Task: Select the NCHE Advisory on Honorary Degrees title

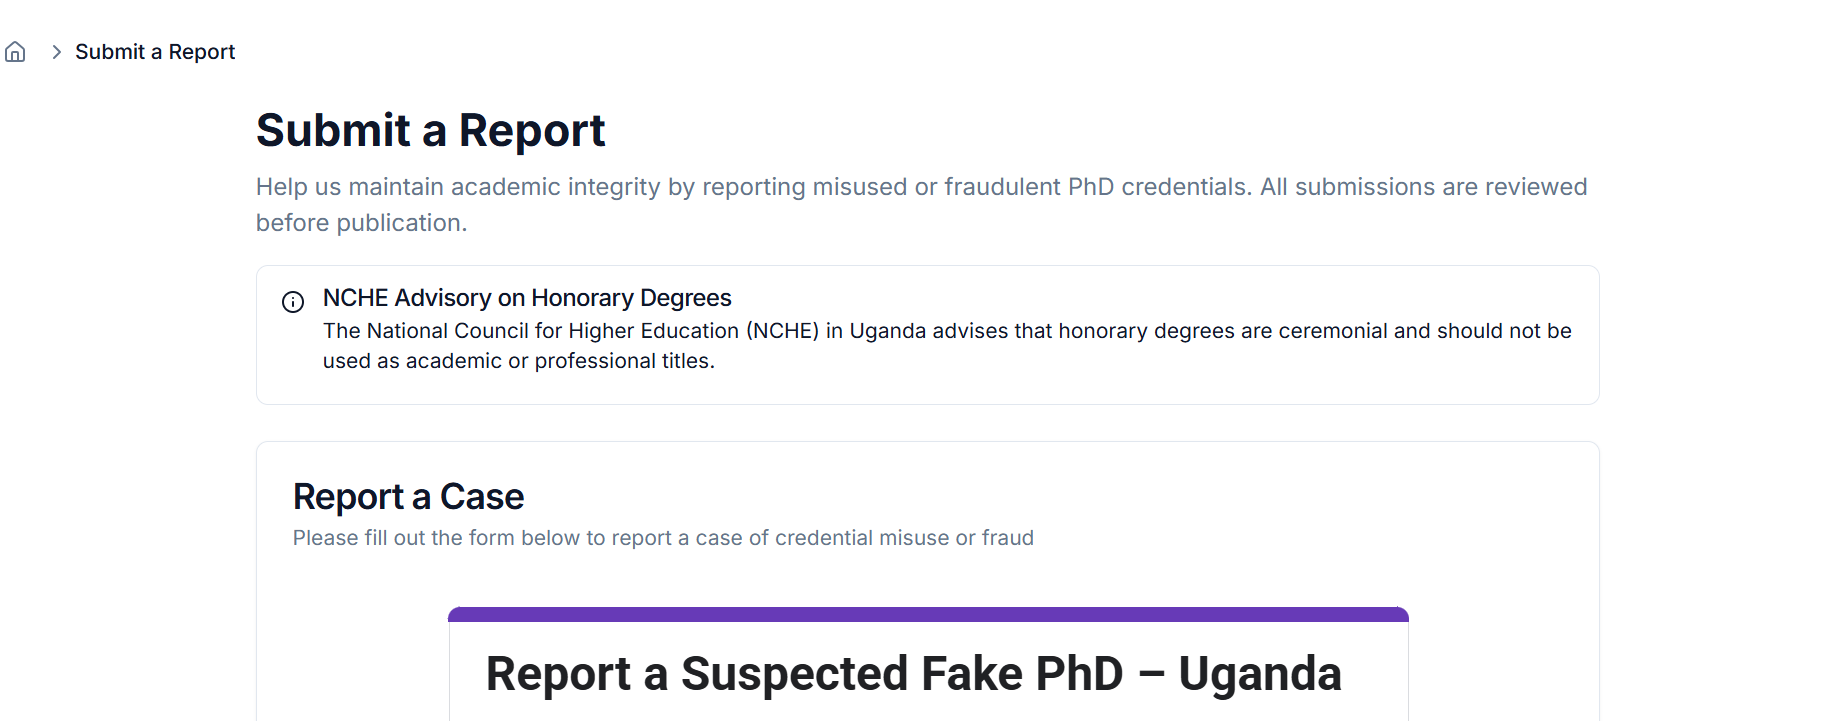Action: (x=527, y=298)
